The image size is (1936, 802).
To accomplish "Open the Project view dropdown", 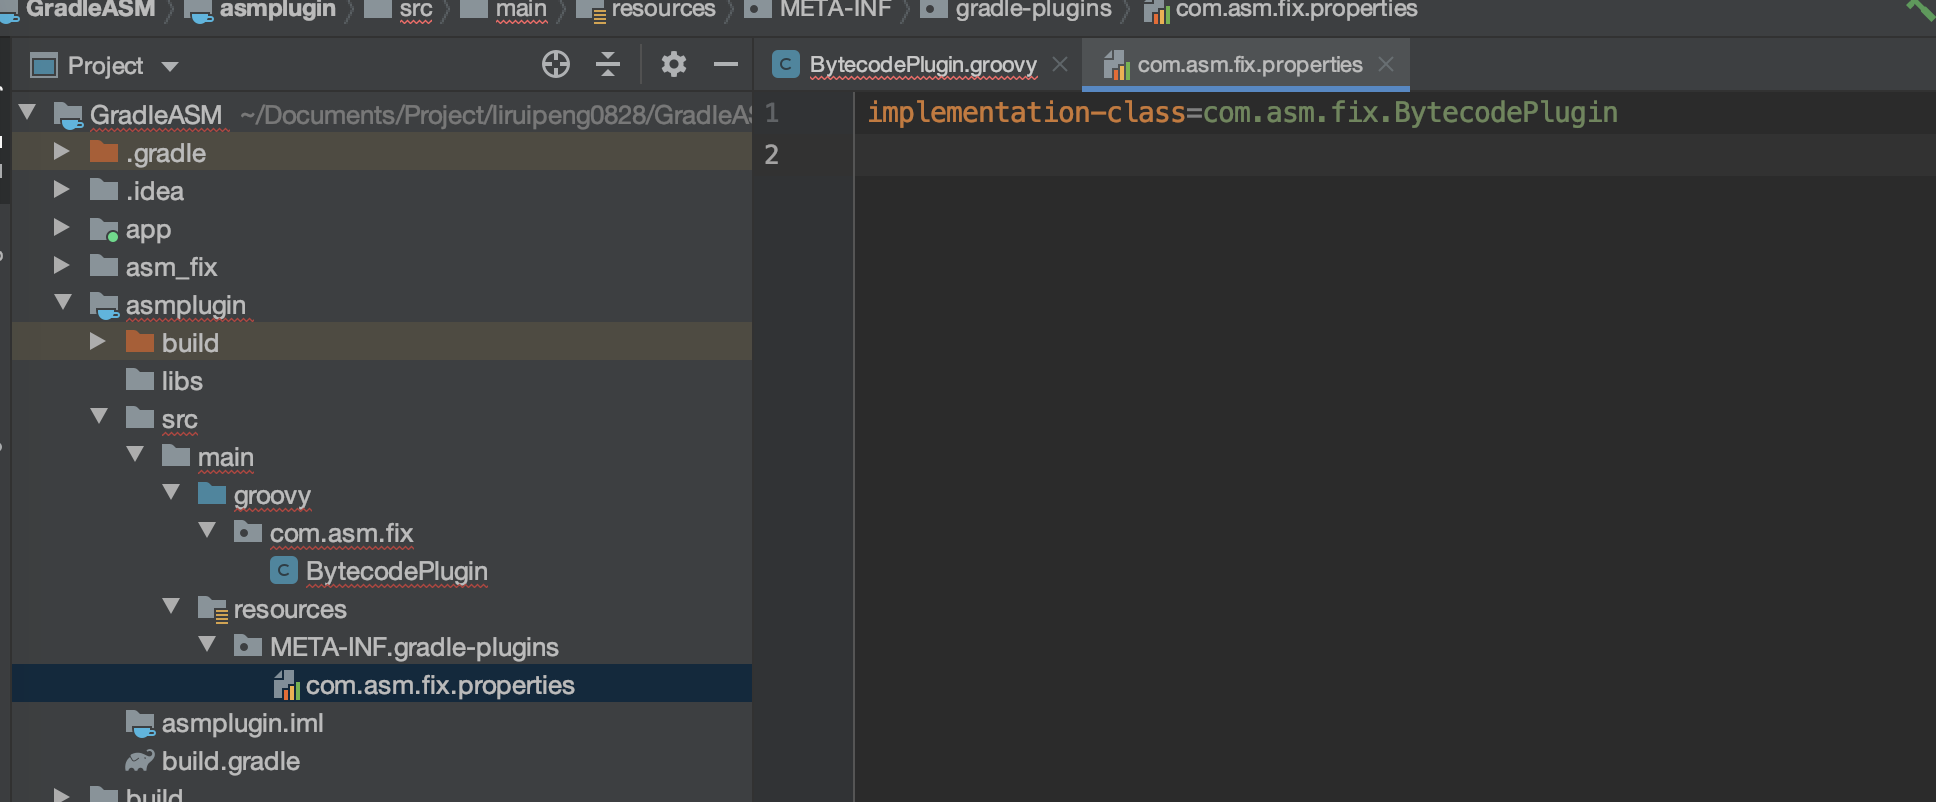I will tap(170, 67).
